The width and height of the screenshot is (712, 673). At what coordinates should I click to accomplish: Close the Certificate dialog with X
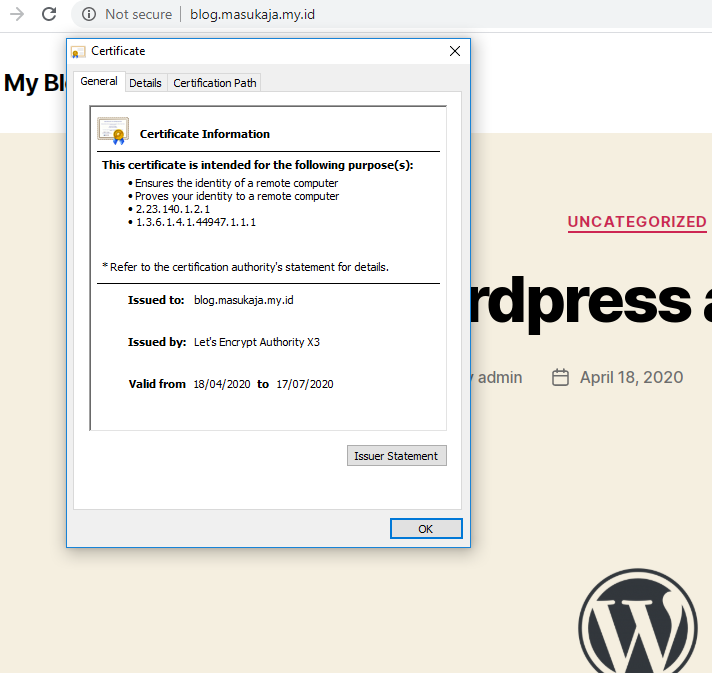pyautogui.click(x=455, y=51)
